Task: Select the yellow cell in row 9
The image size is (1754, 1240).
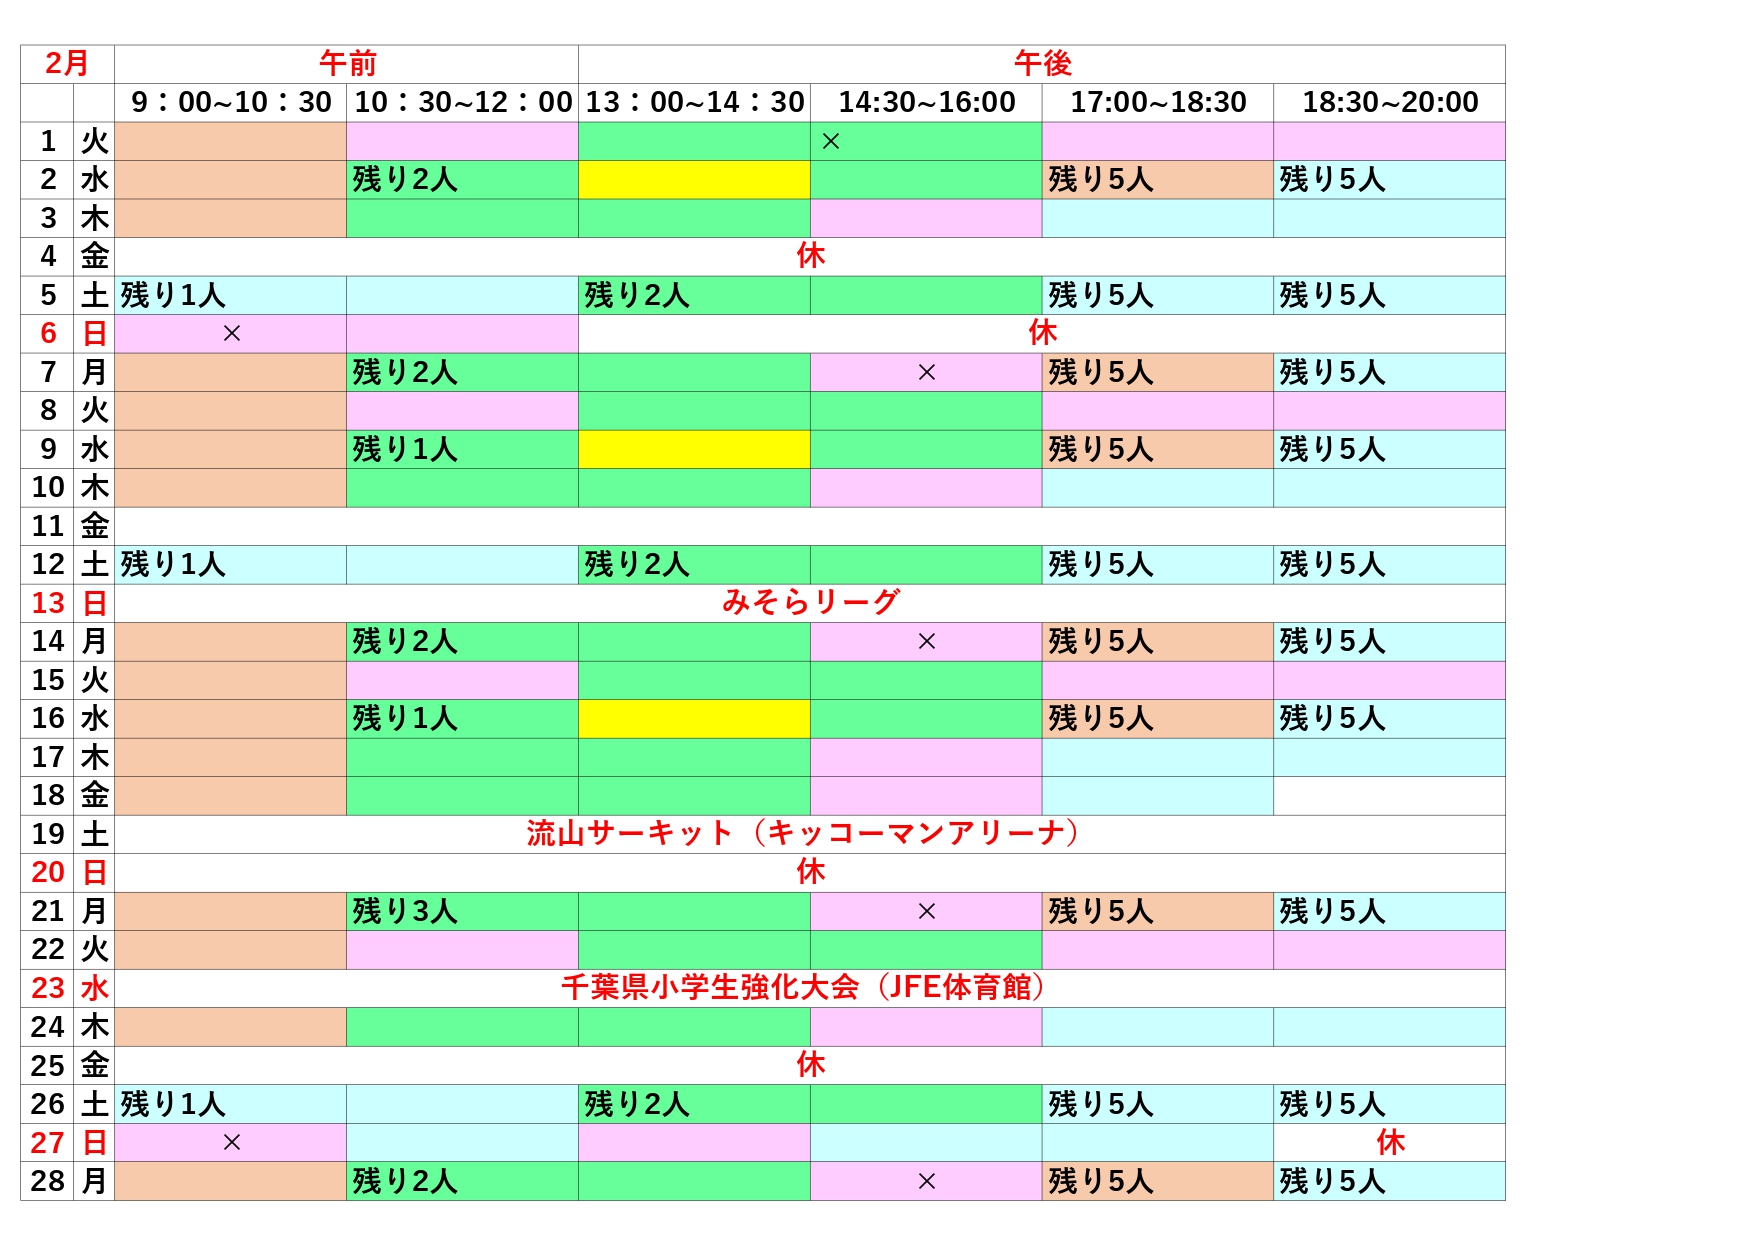Action: (695, 450)
